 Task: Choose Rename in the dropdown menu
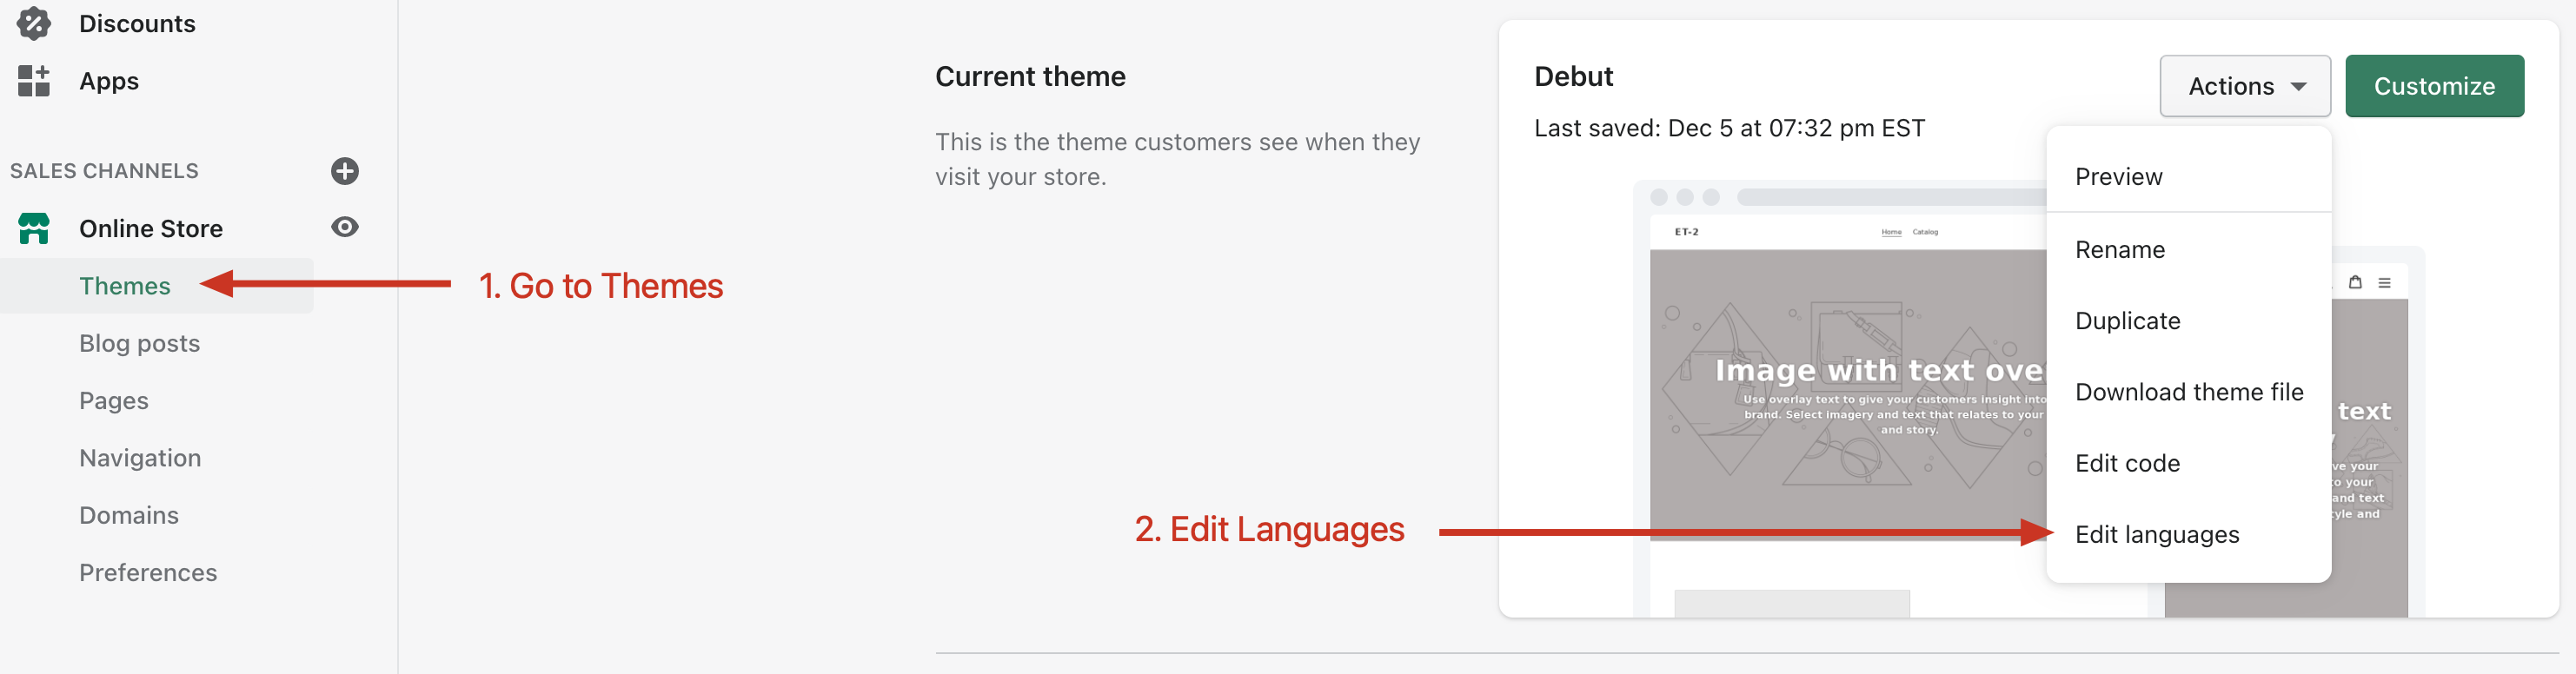pyautogui.click(x=2189, y=249)
